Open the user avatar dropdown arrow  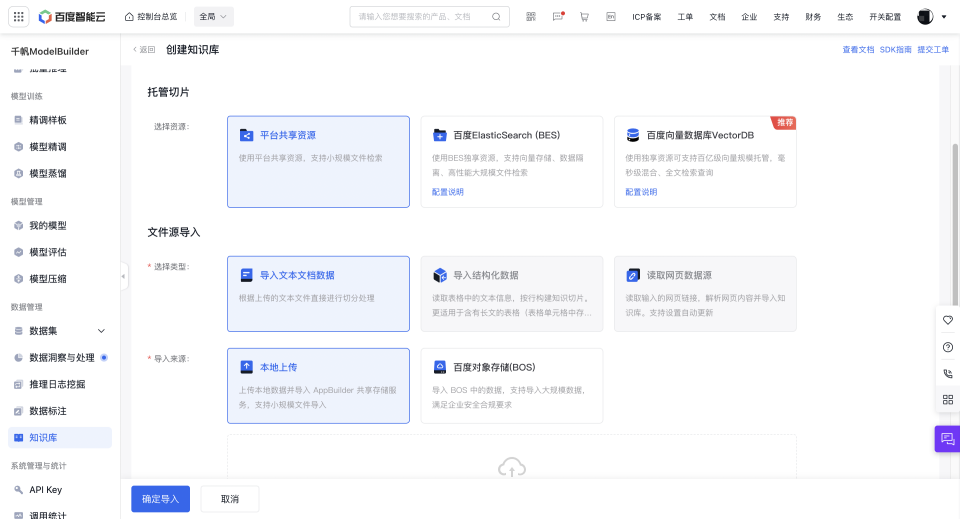[944, 17]
